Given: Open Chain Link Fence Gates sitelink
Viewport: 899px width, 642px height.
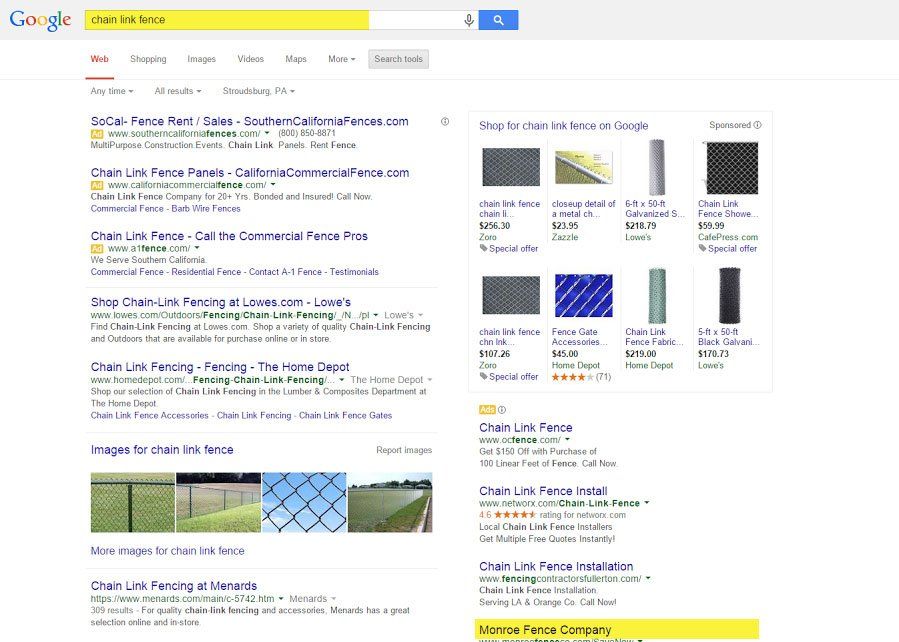Looking at the screenshot, I should coord(345,416).
